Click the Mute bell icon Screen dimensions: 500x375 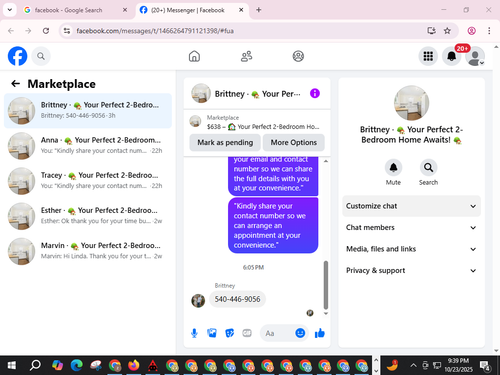(393, 167)
